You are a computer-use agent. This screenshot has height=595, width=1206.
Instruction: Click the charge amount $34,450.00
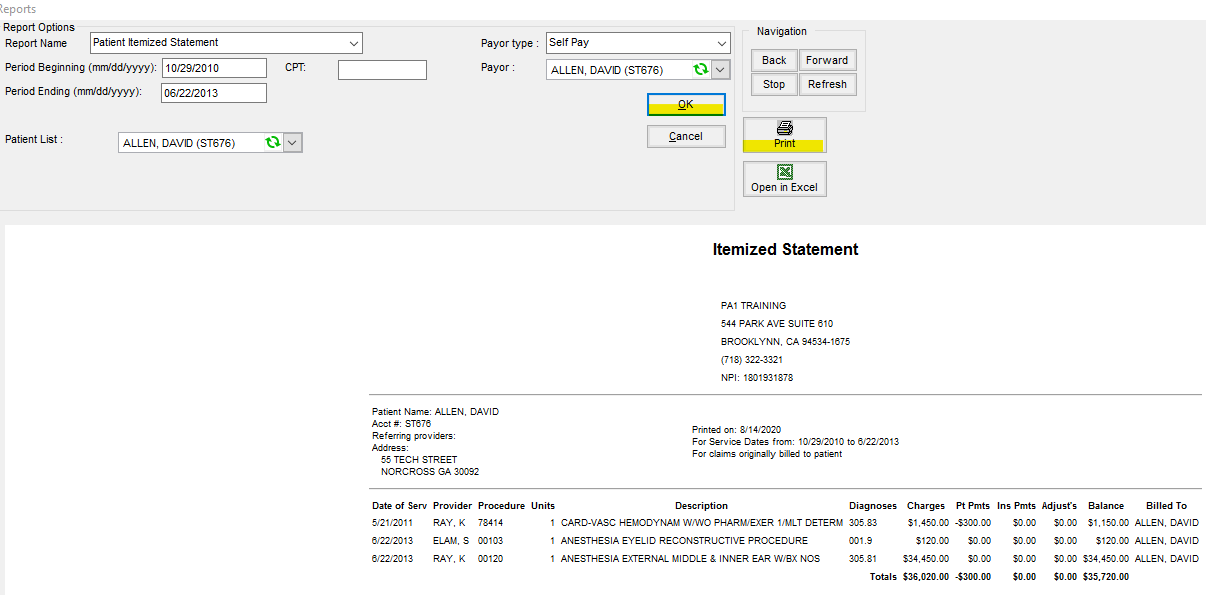point(925,558)
